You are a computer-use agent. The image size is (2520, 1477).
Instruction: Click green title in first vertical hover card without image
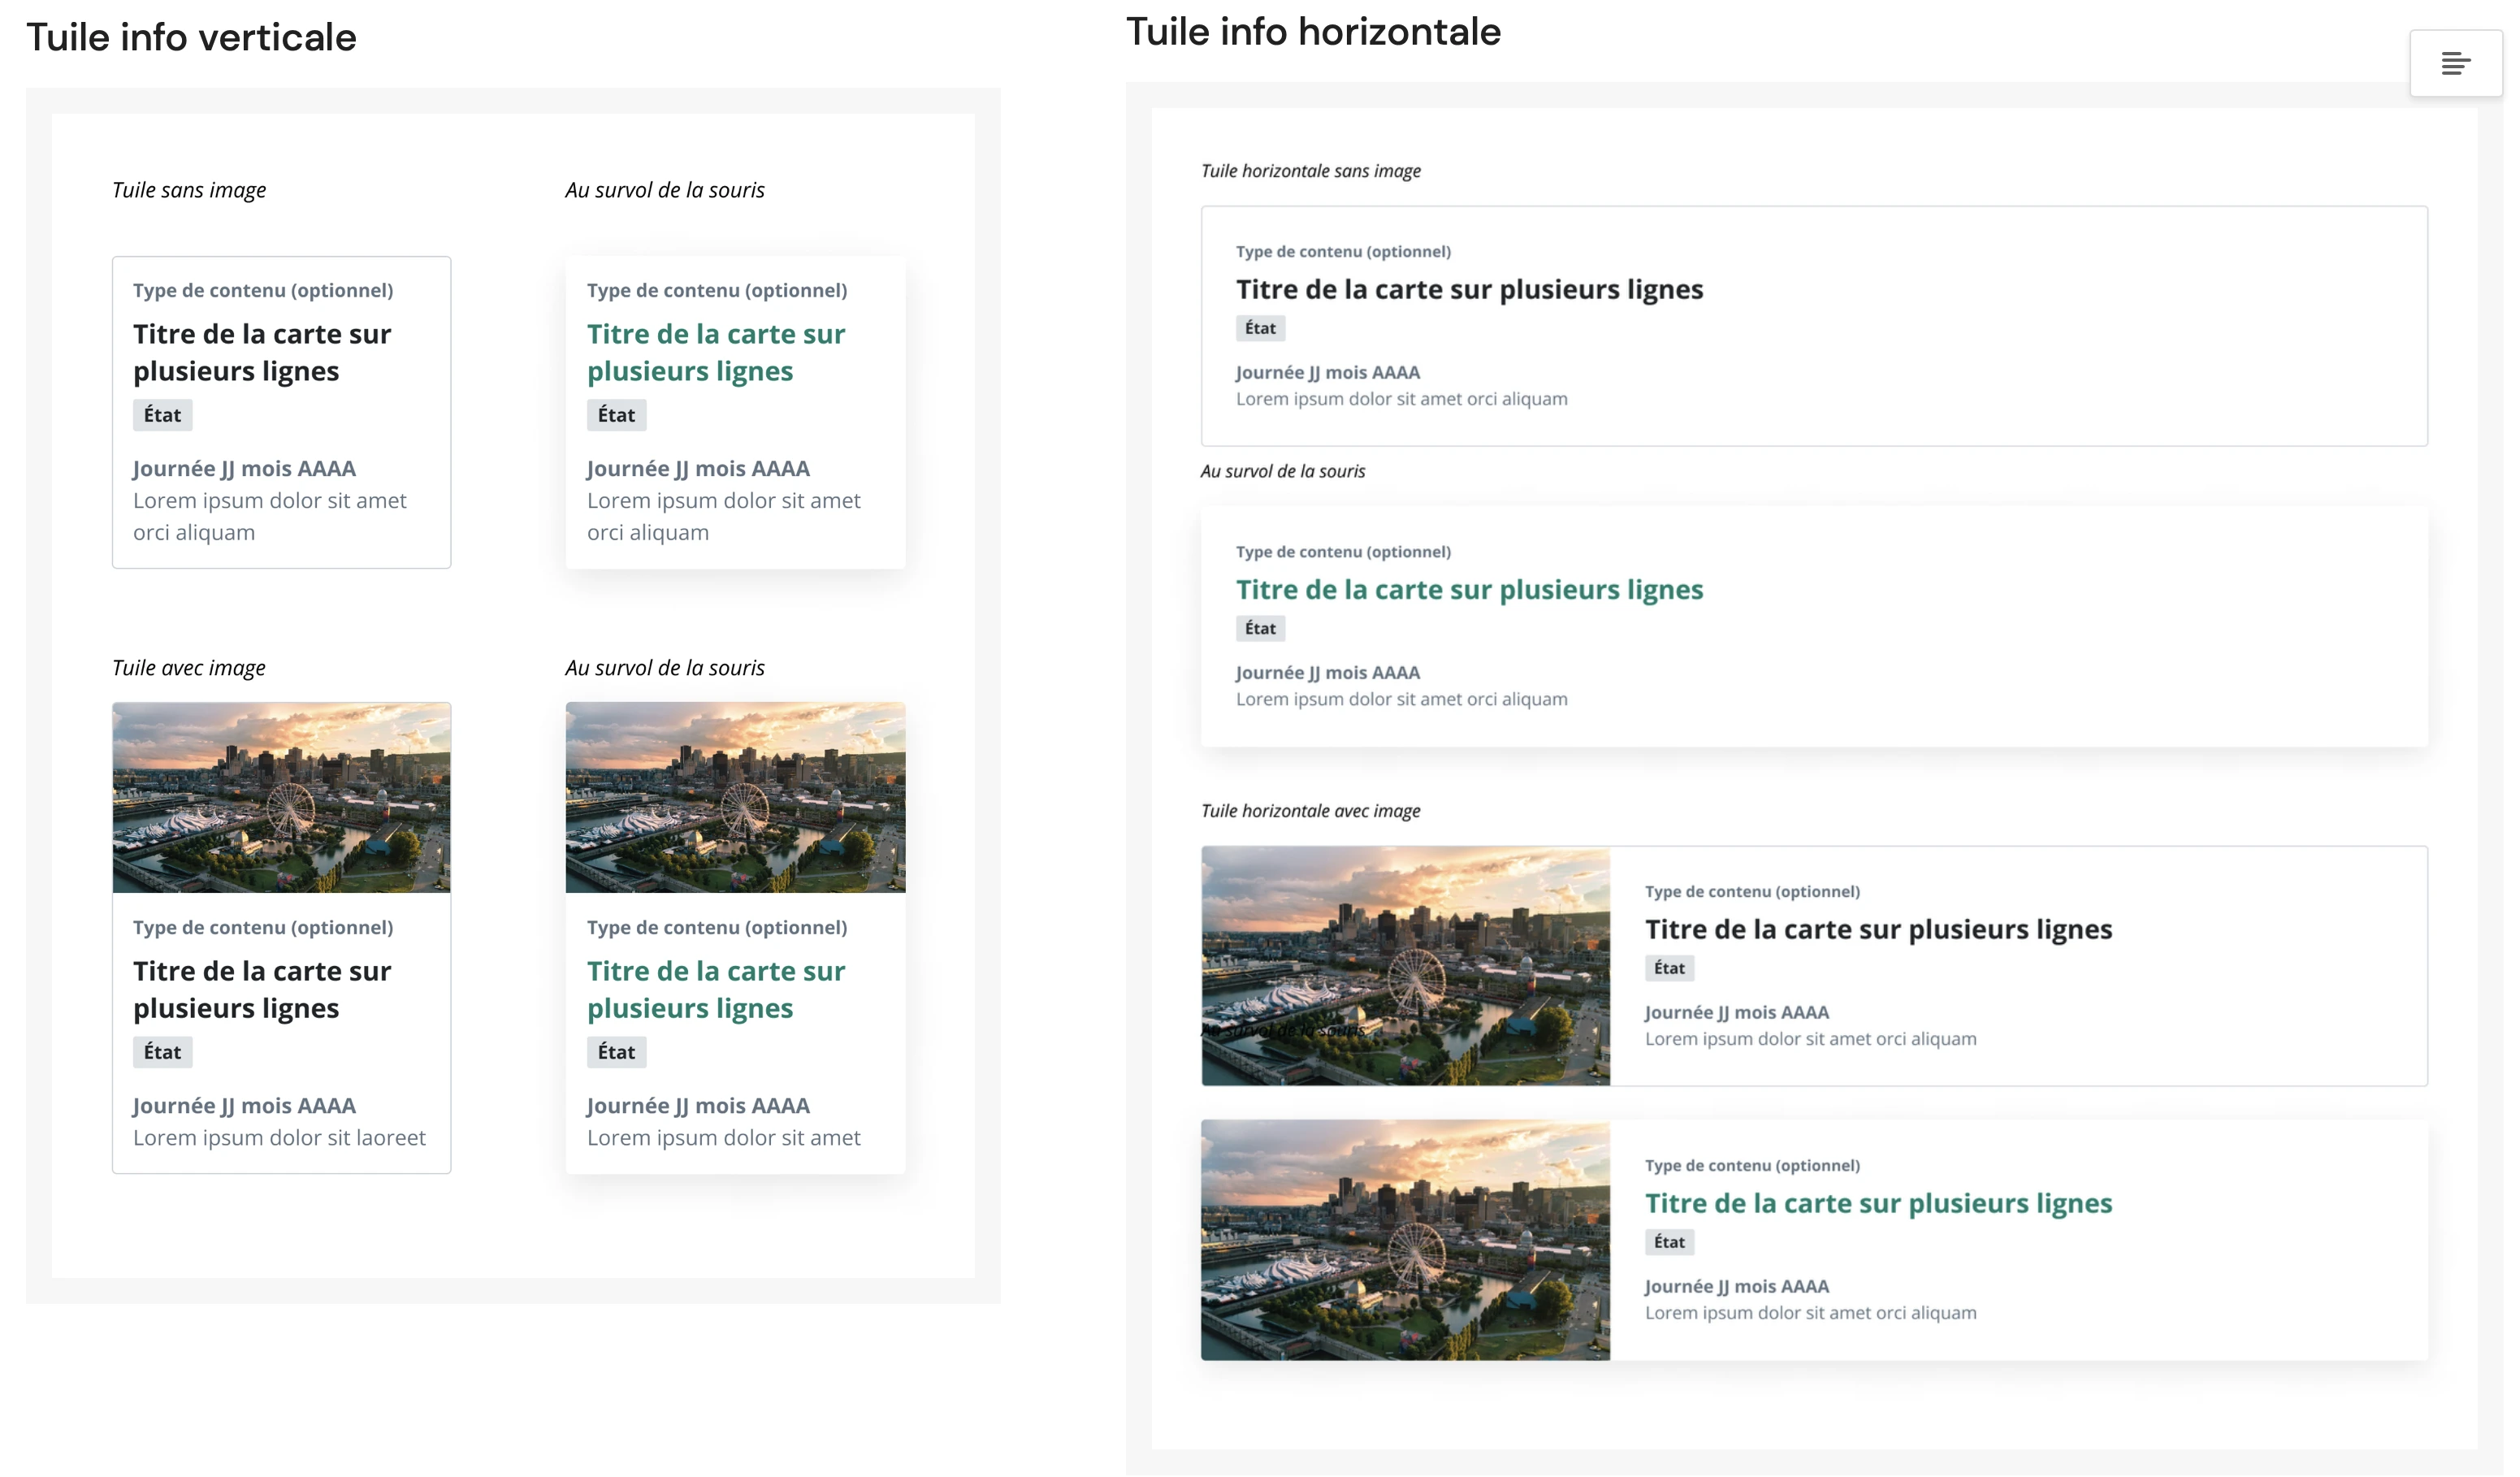716,352
